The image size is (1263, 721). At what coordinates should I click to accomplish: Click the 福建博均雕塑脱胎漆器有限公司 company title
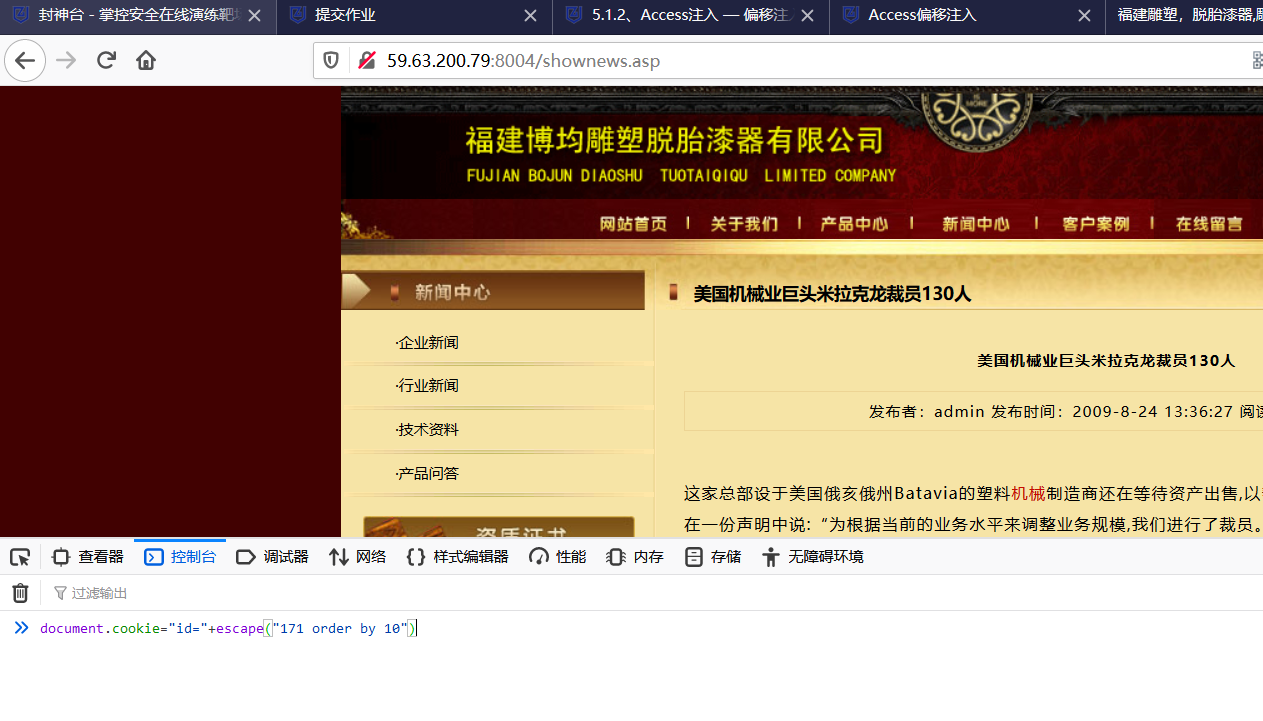[x=675, y=140]
